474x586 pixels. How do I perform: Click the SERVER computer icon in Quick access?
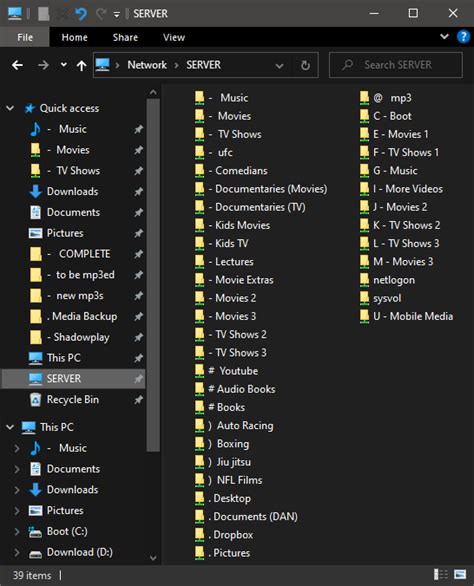point(35,379)
